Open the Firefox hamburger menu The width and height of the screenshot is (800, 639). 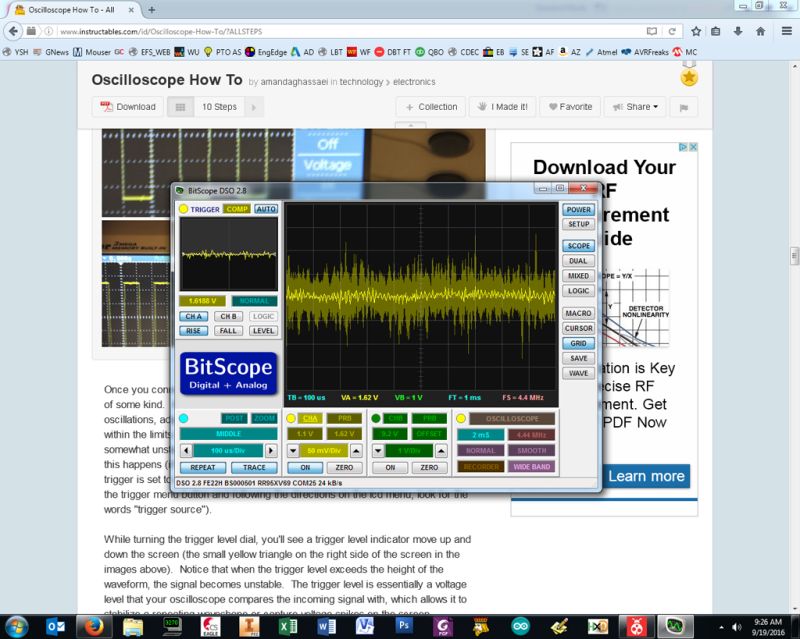click(786, 31)
